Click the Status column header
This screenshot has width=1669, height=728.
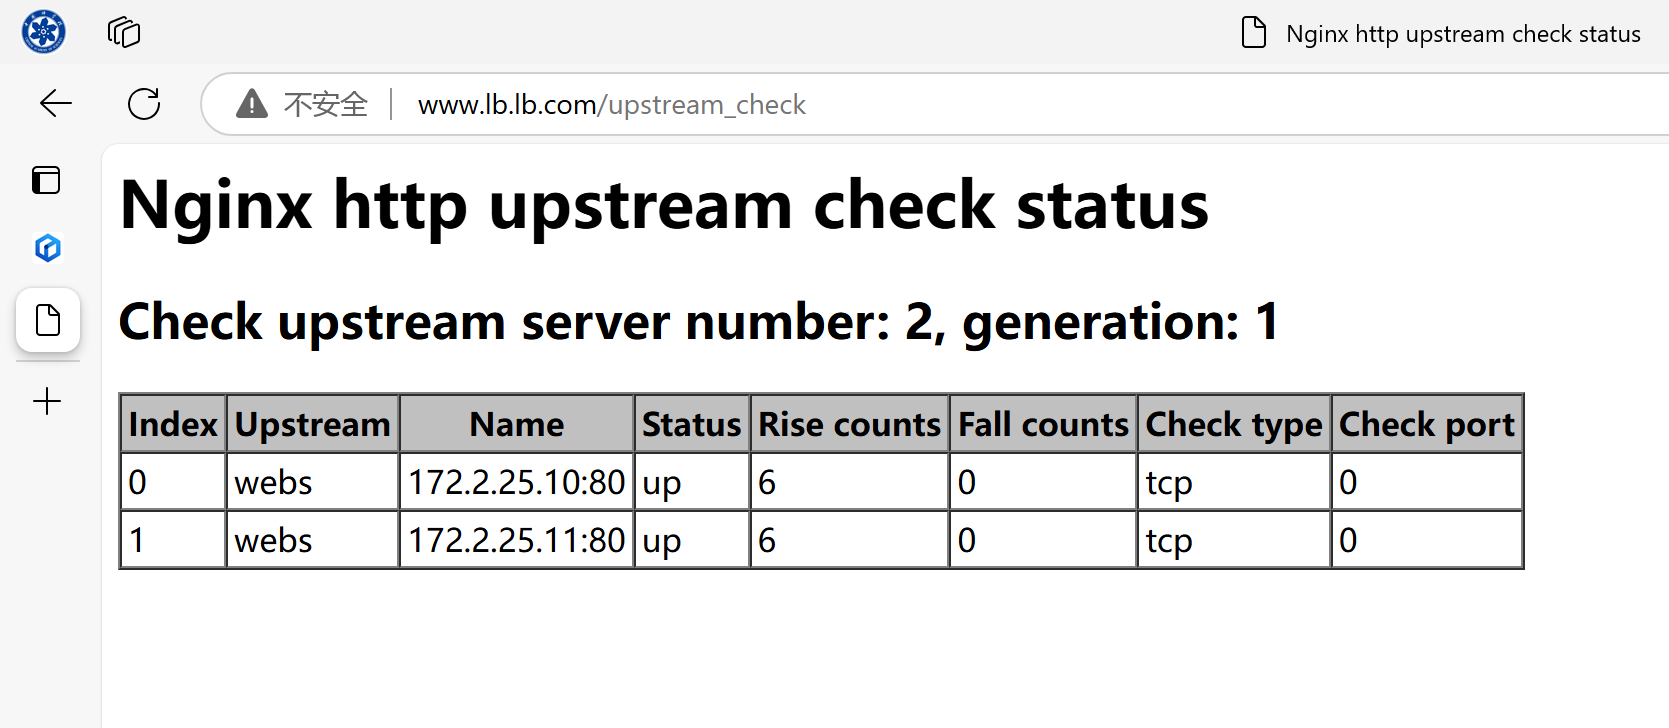691,424
